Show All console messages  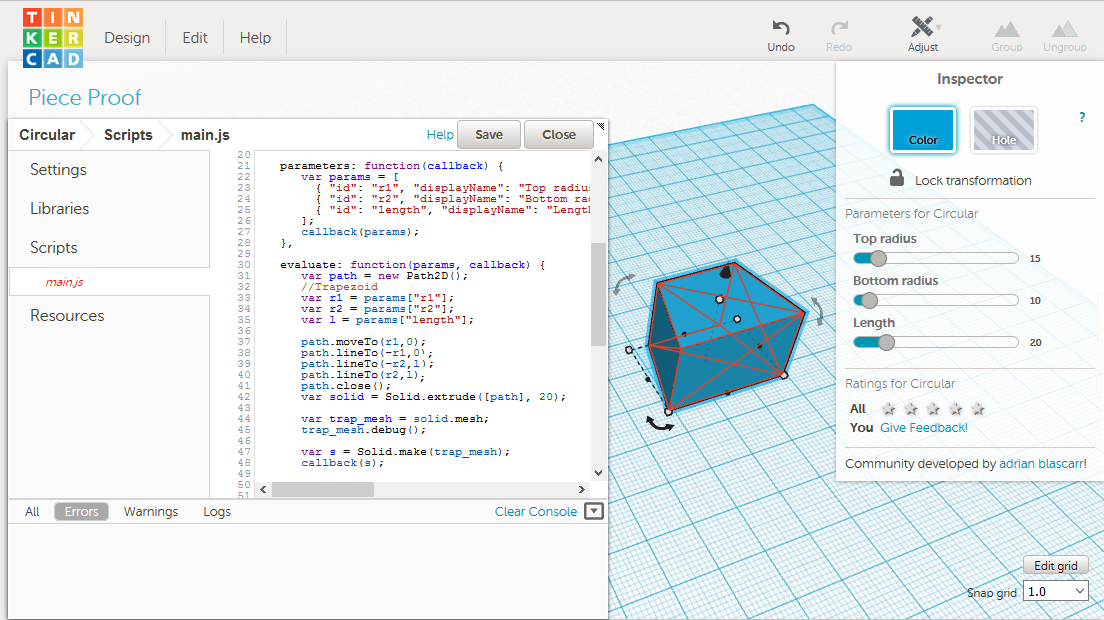32,512
